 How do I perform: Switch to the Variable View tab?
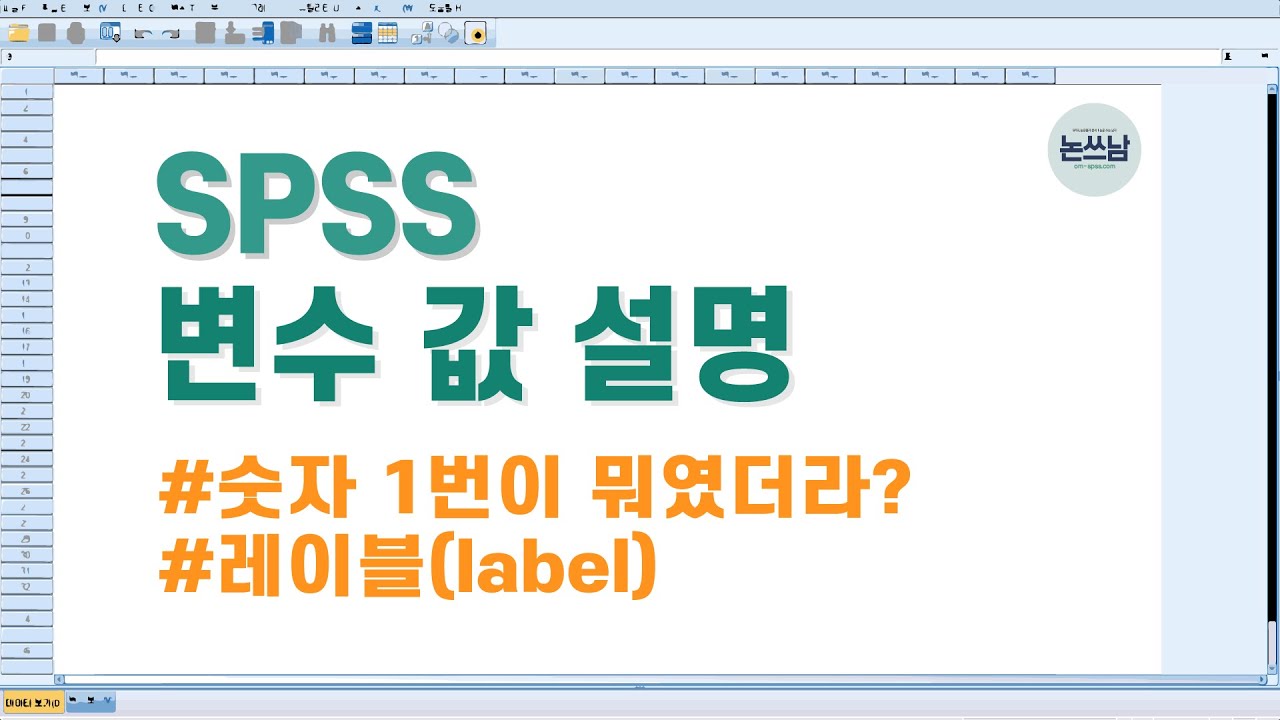pyautogui.click(x=91, y=701)
